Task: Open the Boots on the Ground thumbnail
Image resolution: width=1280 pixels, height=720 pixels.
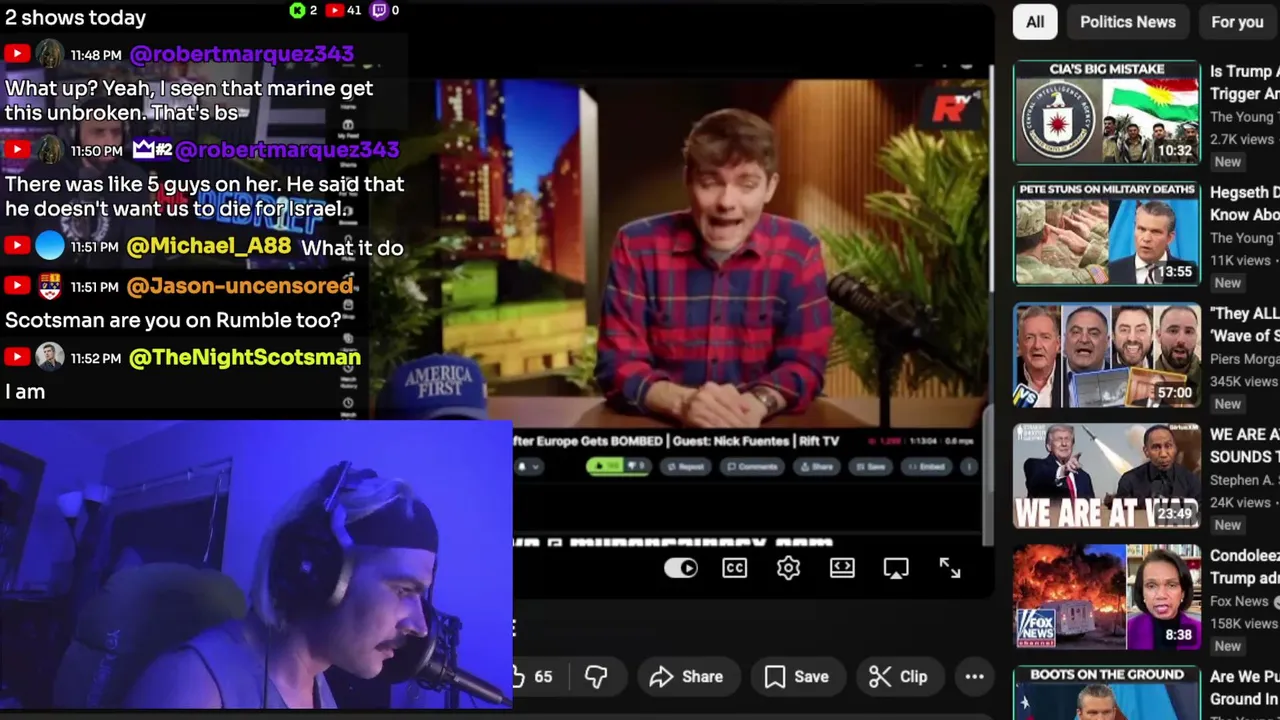Action: [1107, 693]
